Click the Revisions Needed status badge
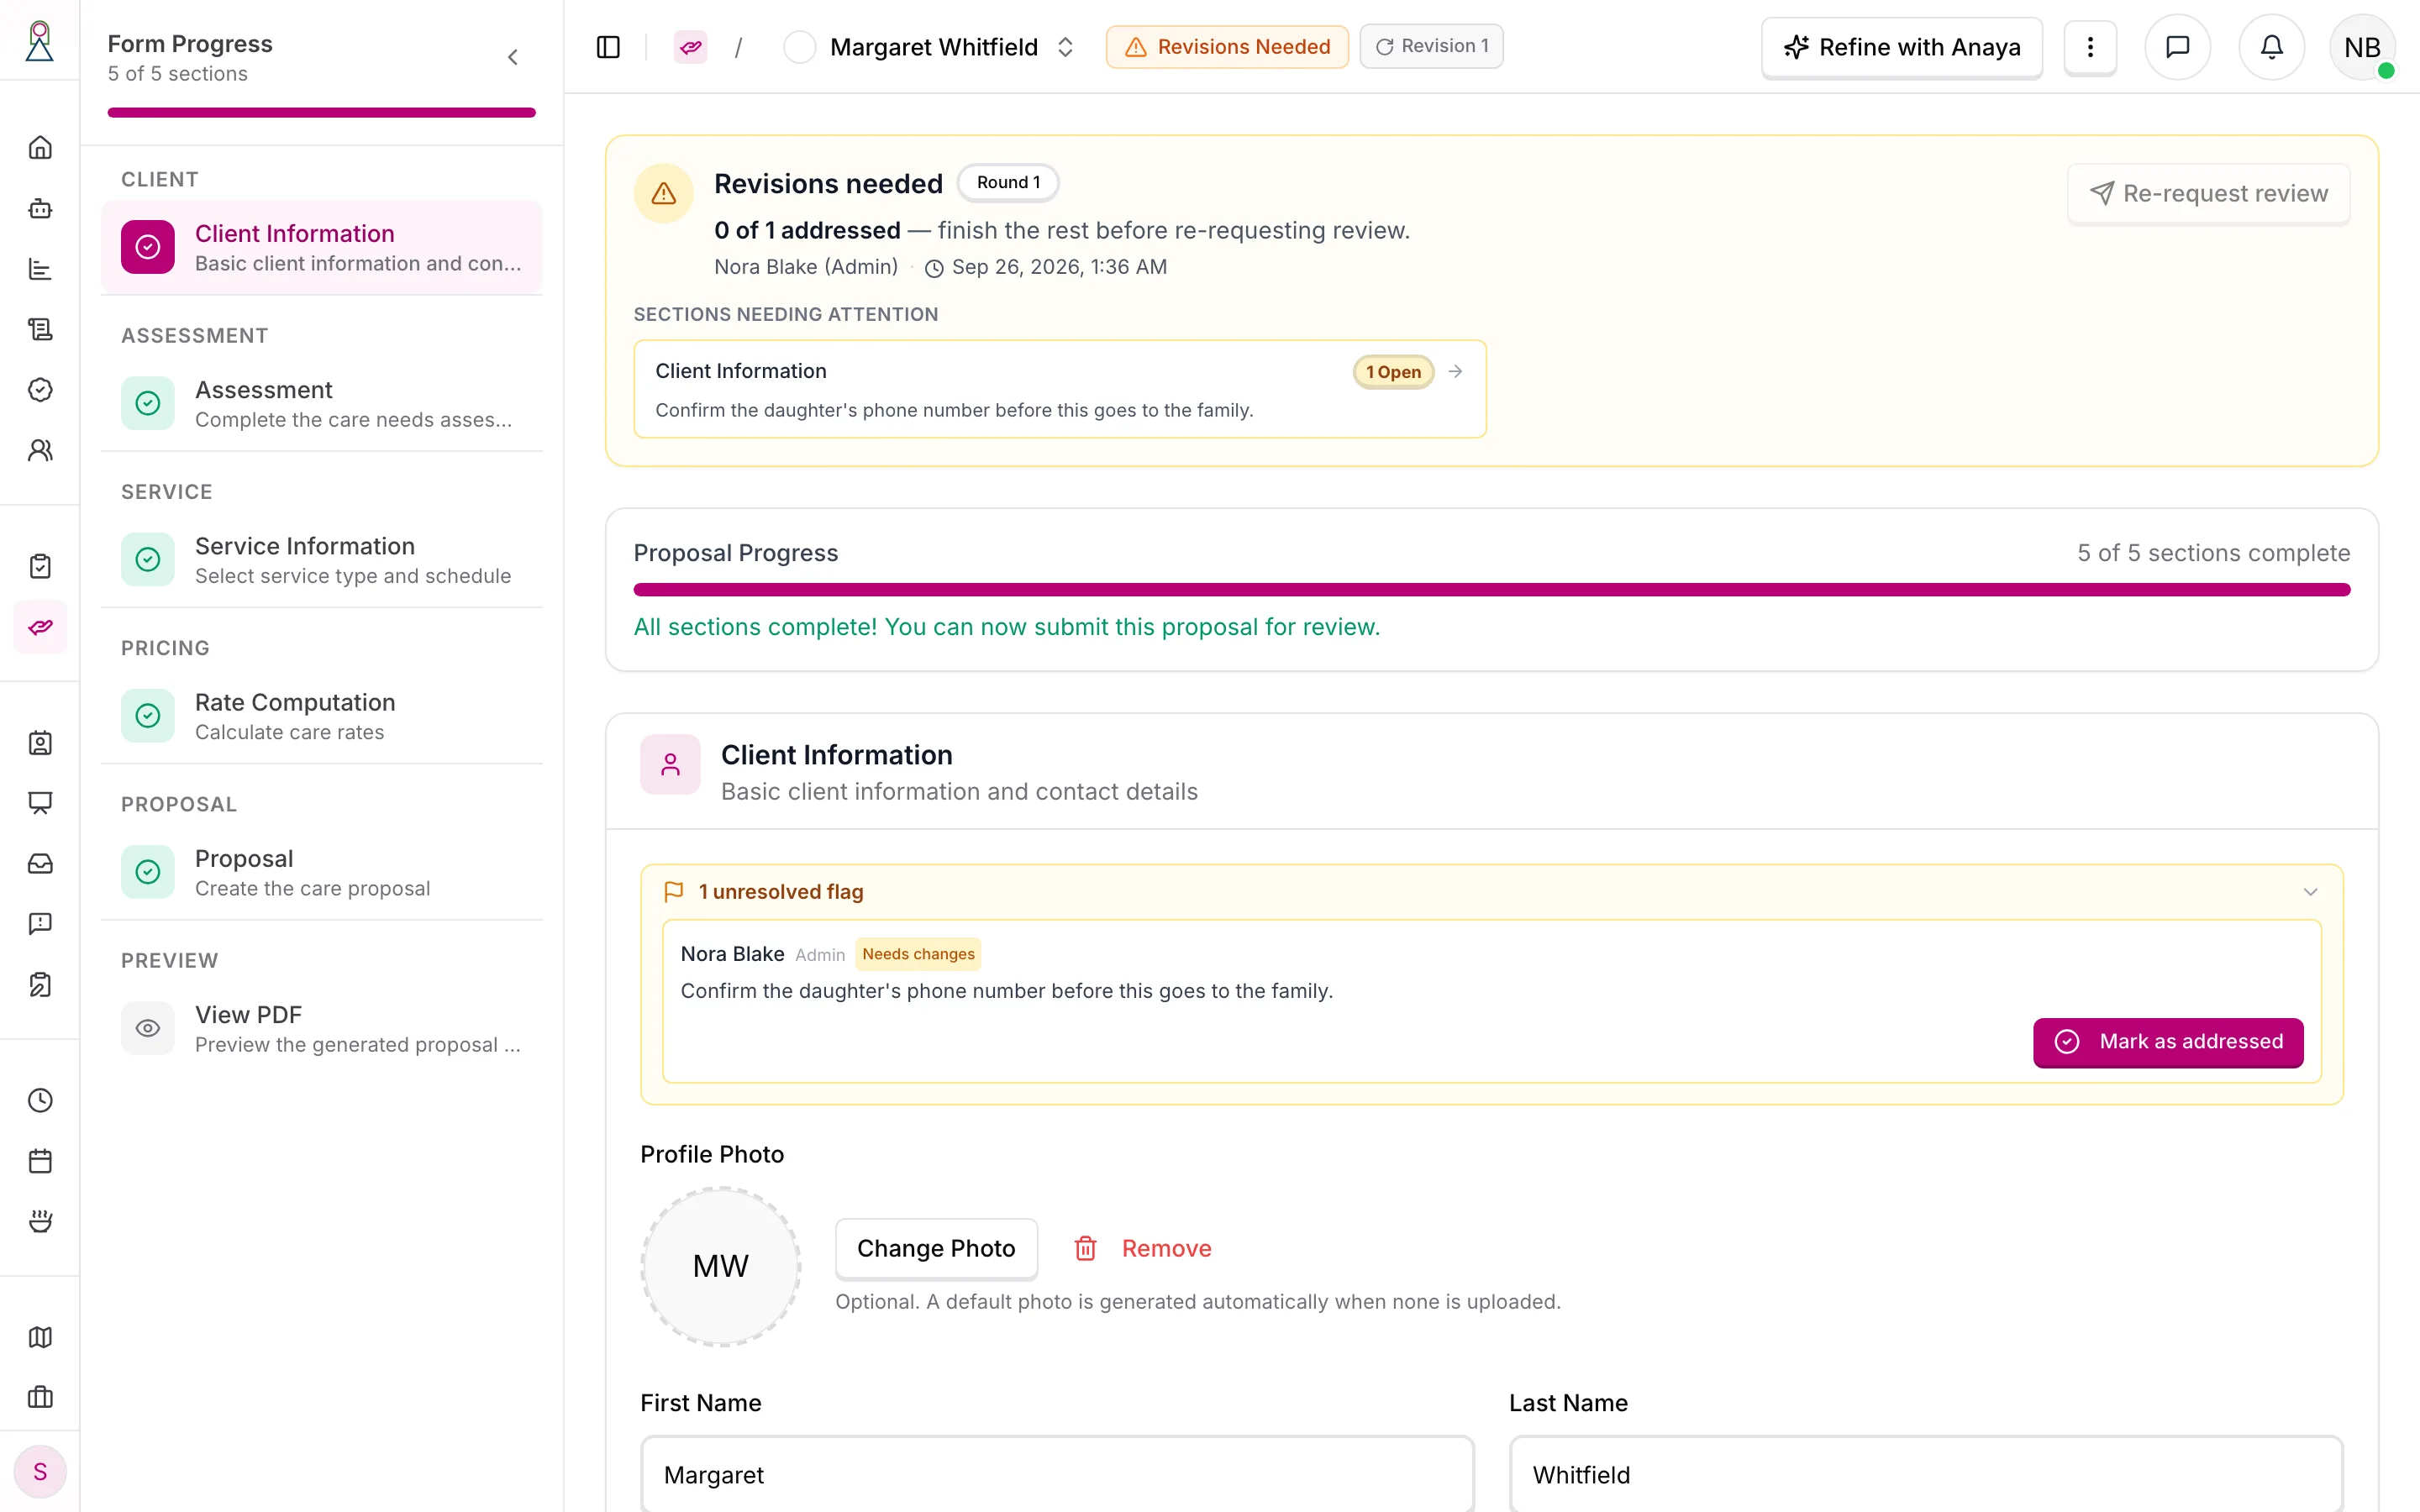The width and height of the screenshot is (2420, 1512). pos(1227,46)
